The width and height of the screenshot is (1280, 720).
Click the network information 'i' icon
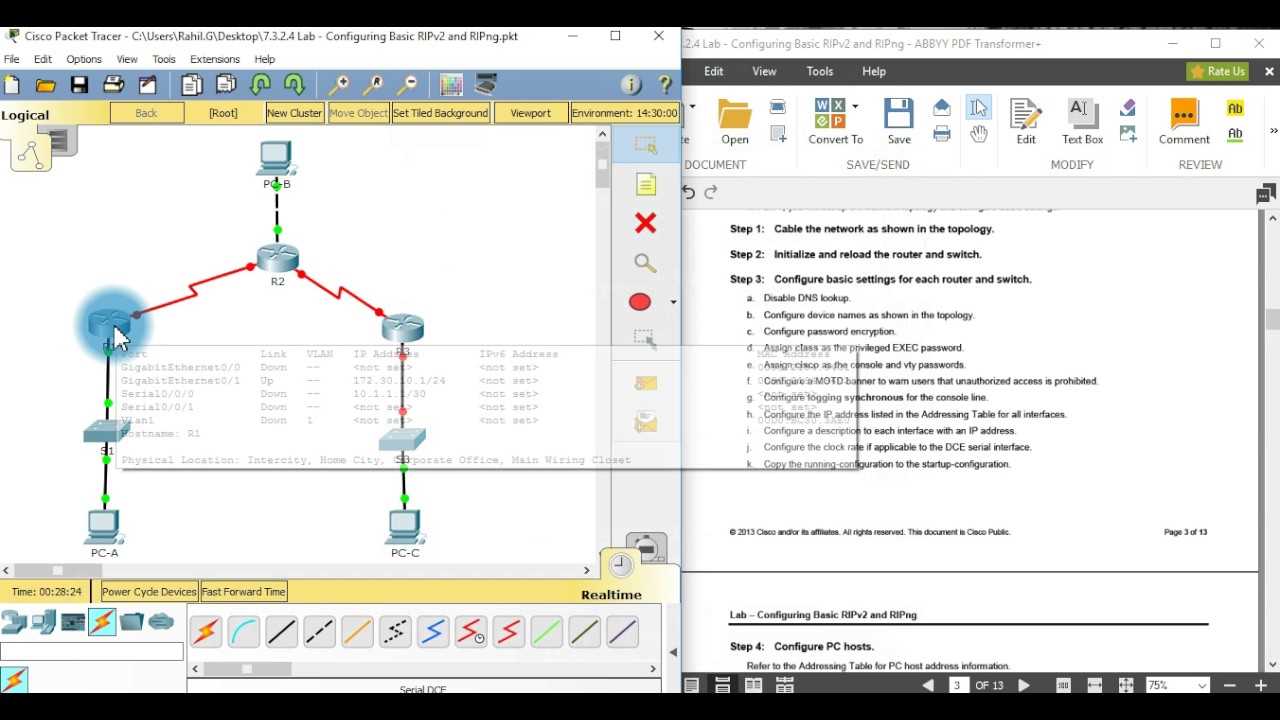631,85
